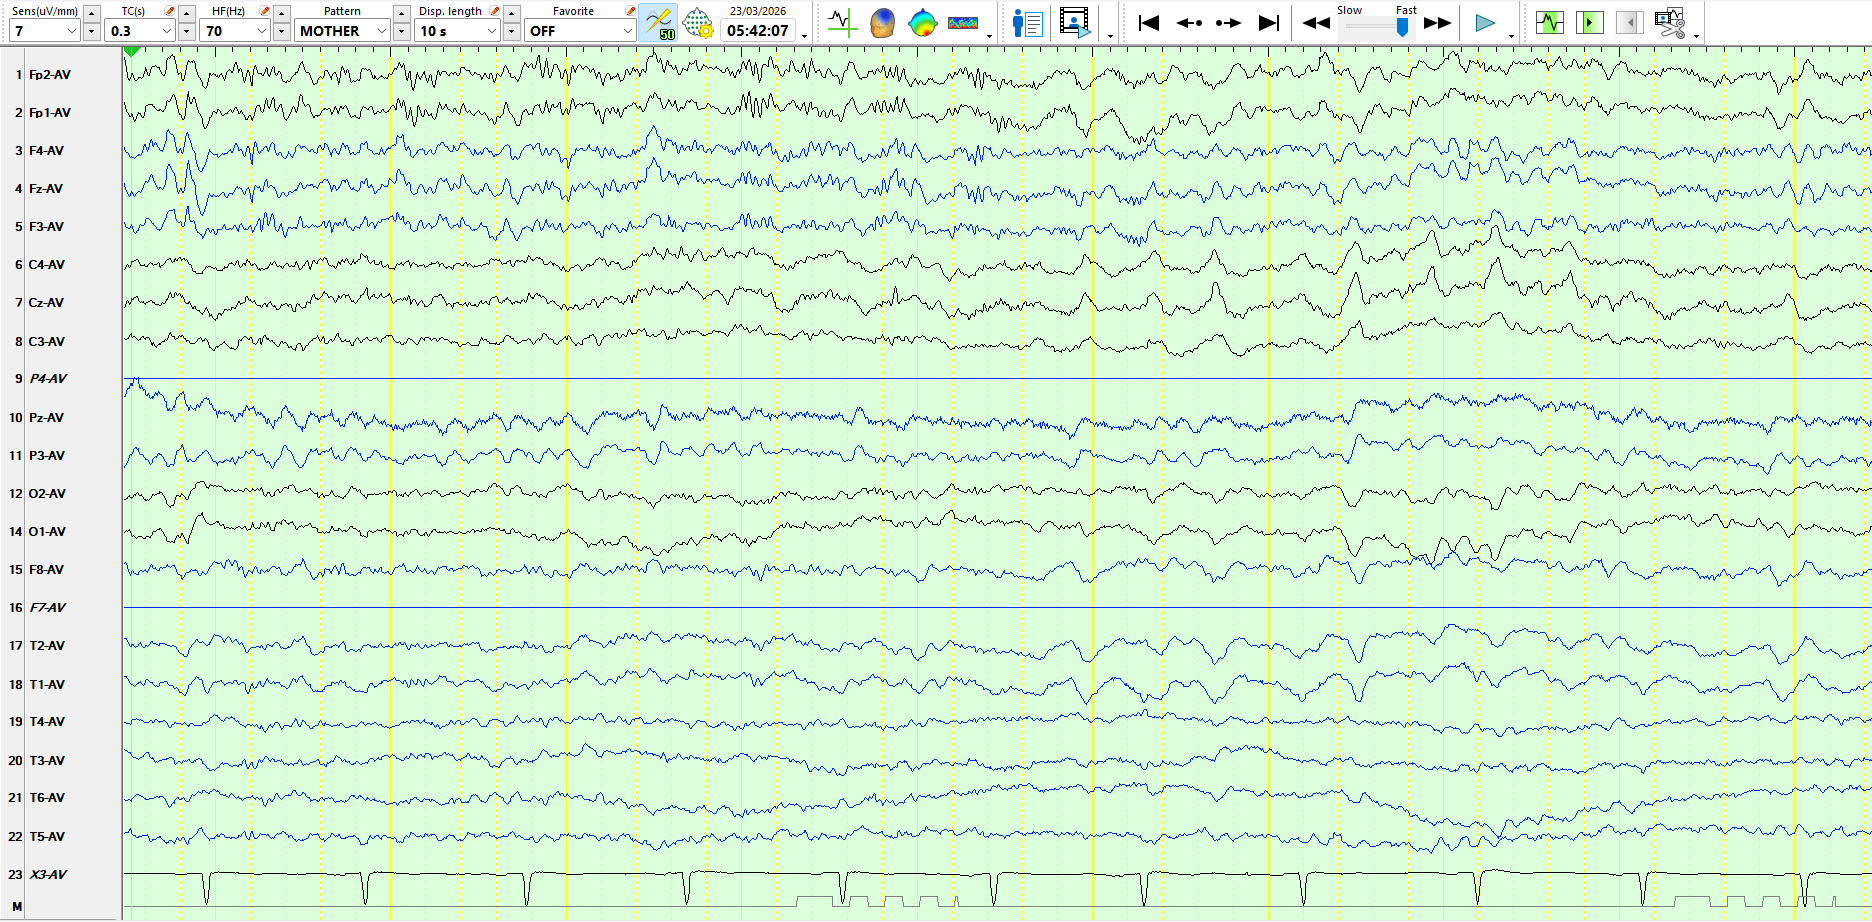Open the patient information icon
The height and width of the screenshot is (922, 1872).
click(x=1028, y=23)
